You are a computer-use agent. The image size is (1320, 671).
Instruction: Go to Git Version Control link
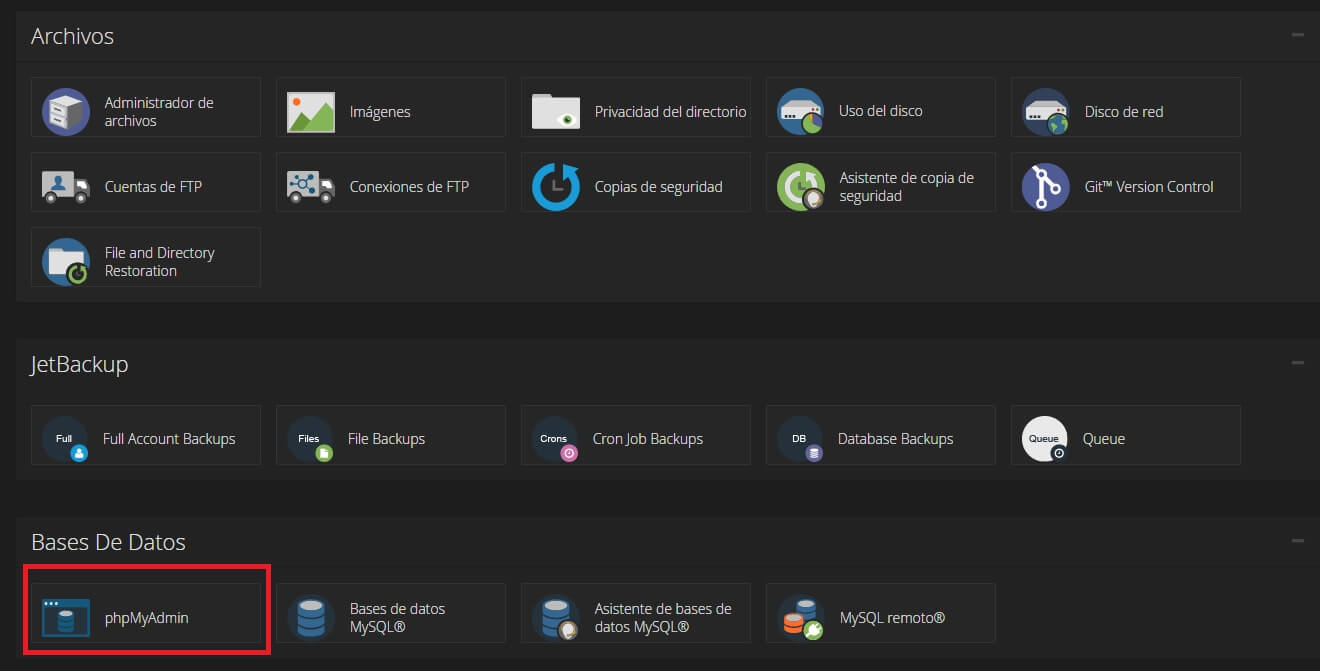tap(1149, 187)
